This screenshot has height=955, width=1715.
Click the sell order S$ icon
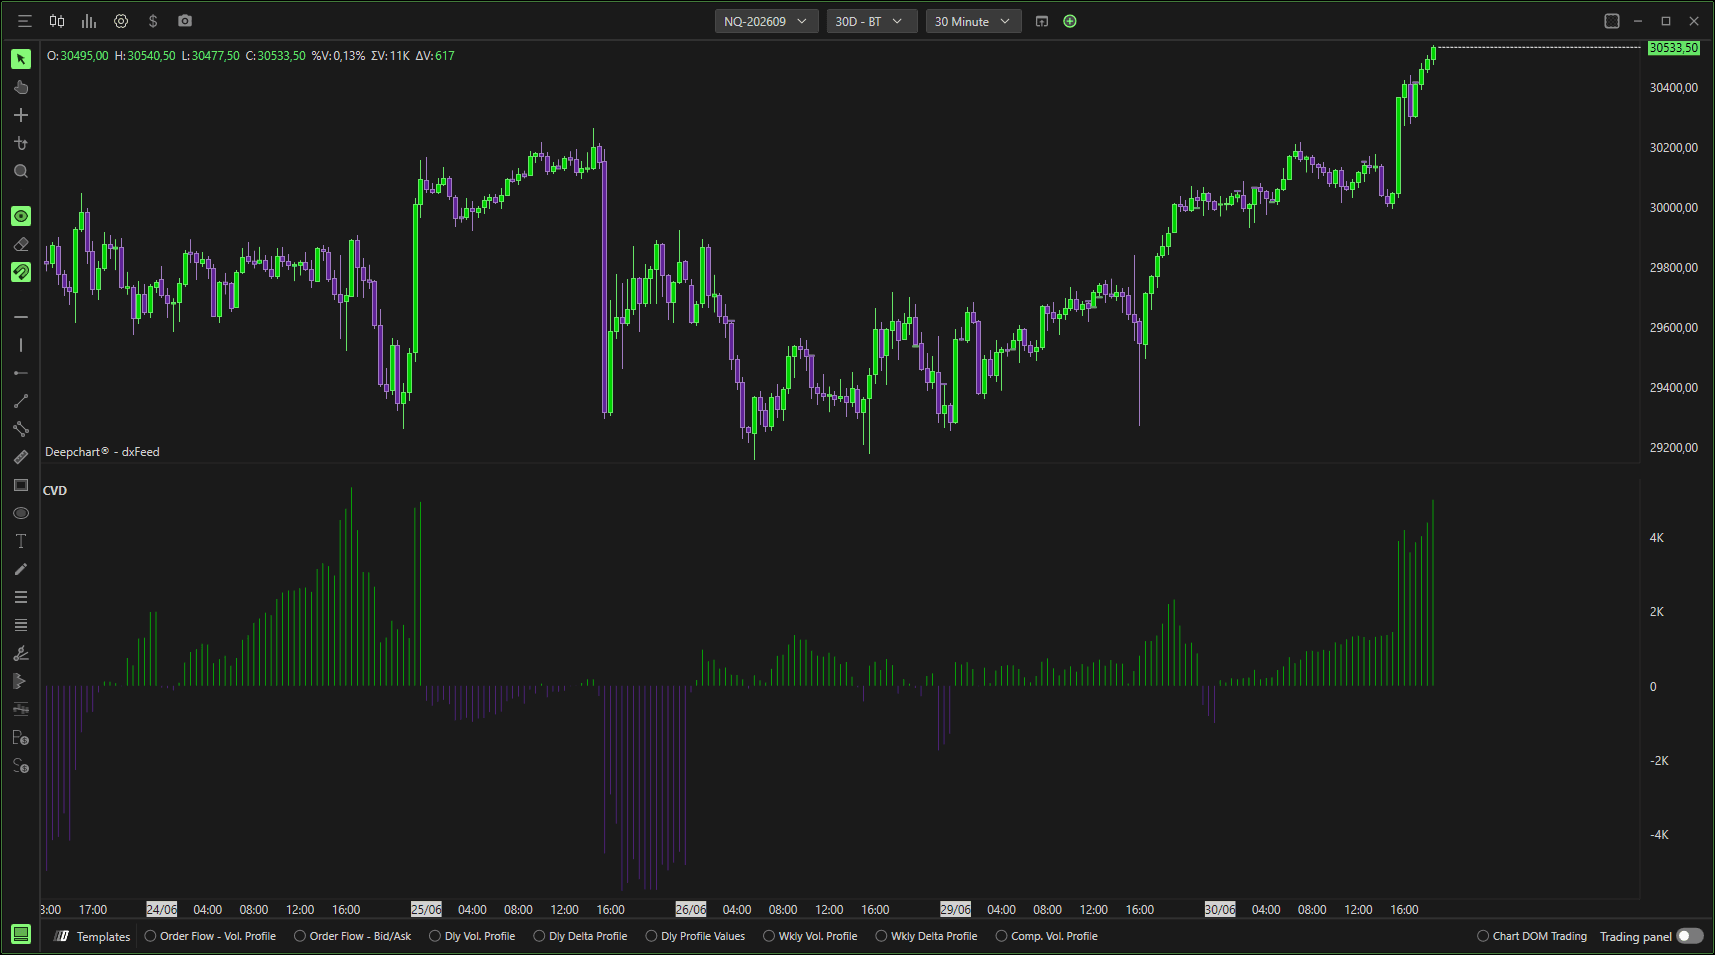[x=21, y=766]
